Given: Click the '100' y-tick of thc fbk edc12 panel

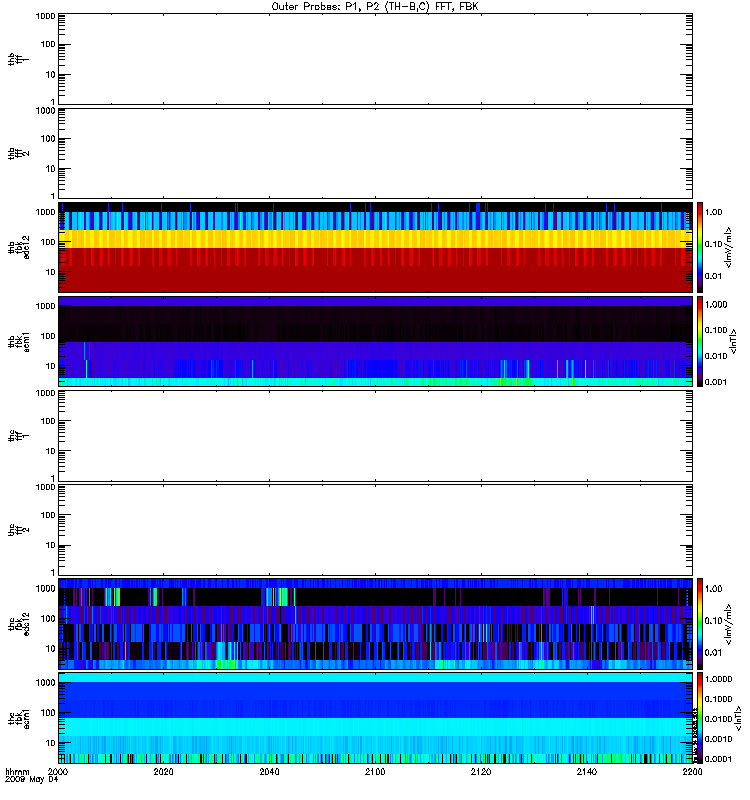Looking at the screenshot, I should (x=48, y=619).
